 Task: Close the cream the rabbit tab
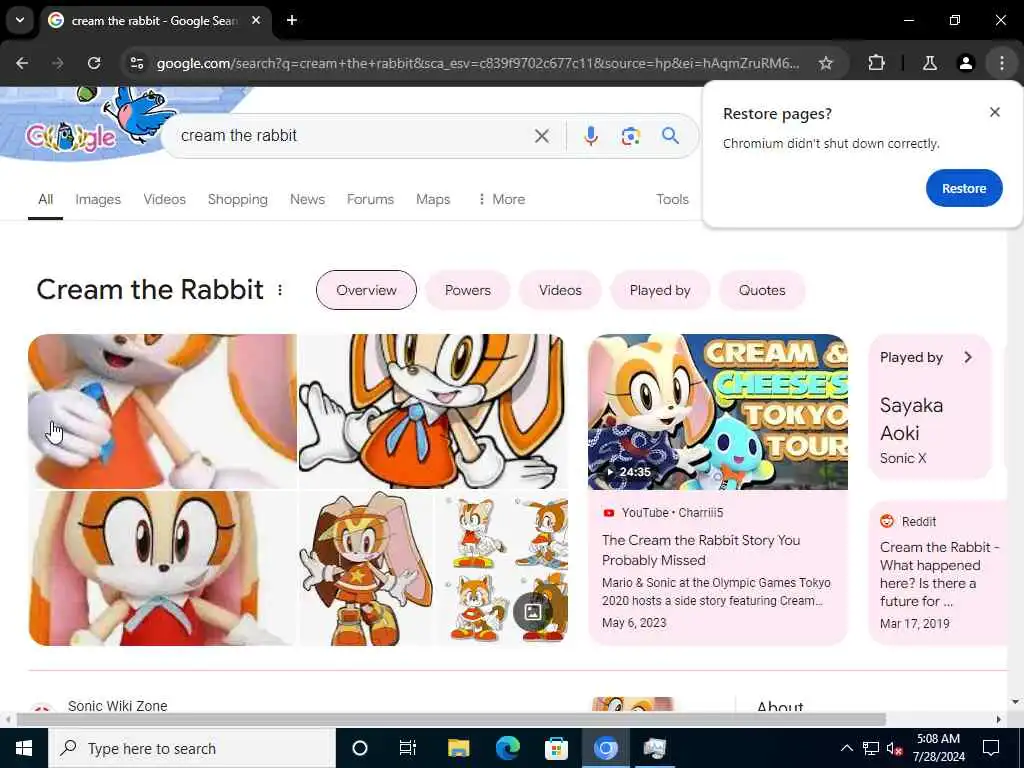(257, 20)
